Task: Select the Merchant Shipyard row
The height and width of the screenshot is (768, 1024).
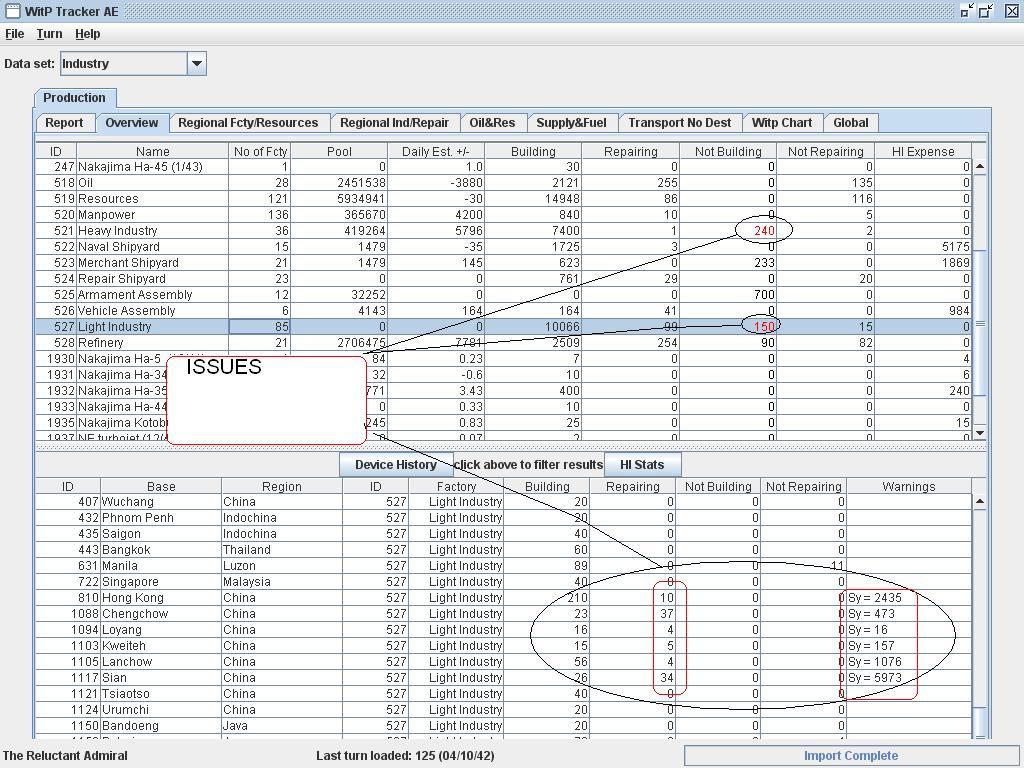Action: click(503, 263)
